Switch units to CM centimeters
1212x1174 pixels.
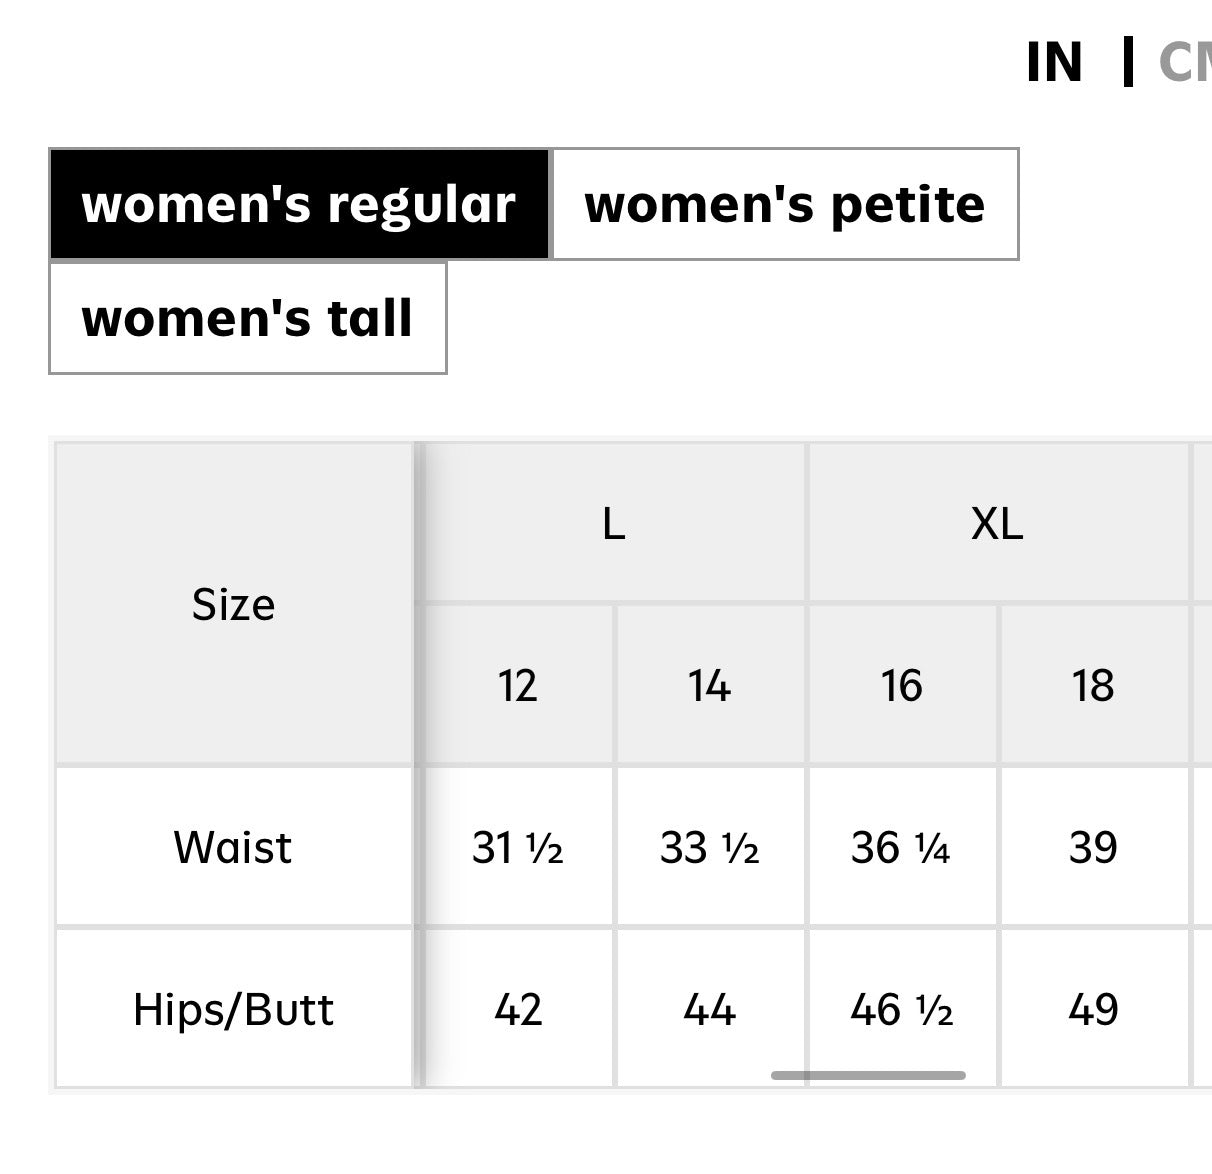(1186, 63)
